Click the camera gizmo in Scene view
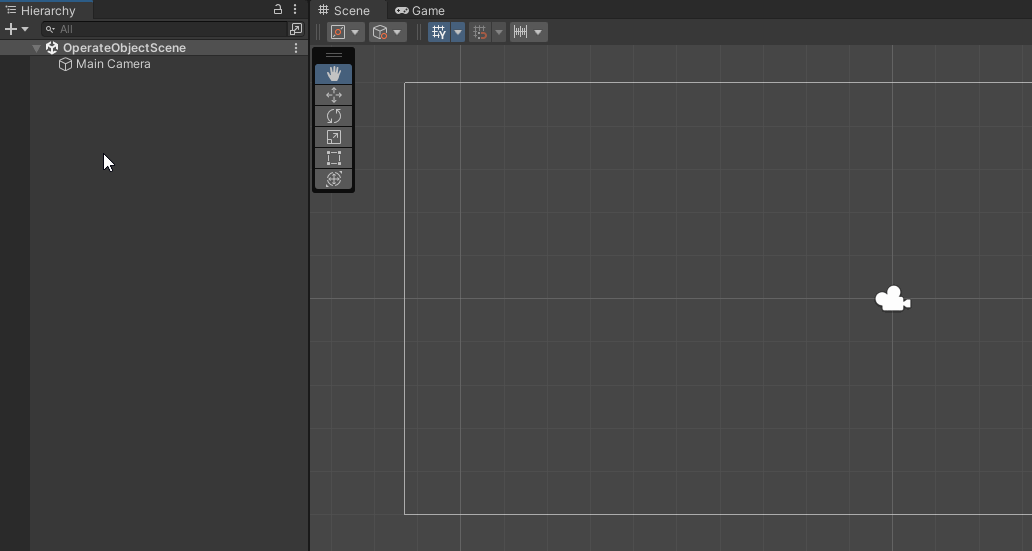This screenshot has width=1032, height=551. [x=892, y=299]
